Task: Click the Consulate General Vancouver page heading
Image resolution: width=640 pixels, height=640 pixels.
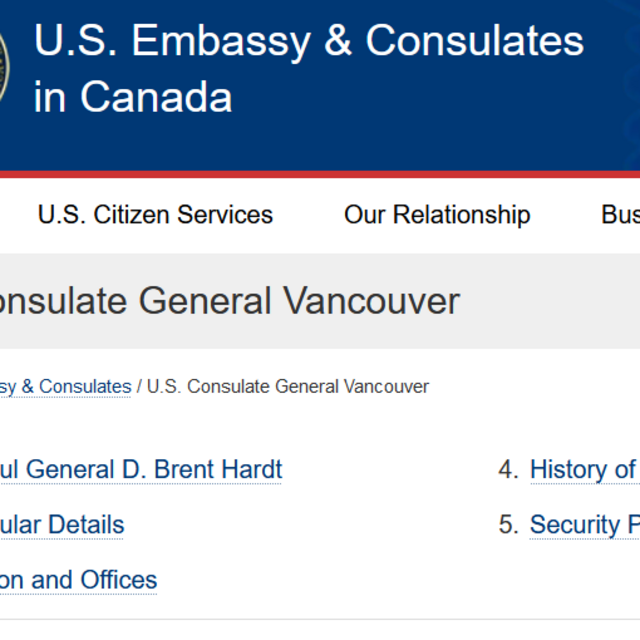Action: pyautogui.click(x=230, y=301)
